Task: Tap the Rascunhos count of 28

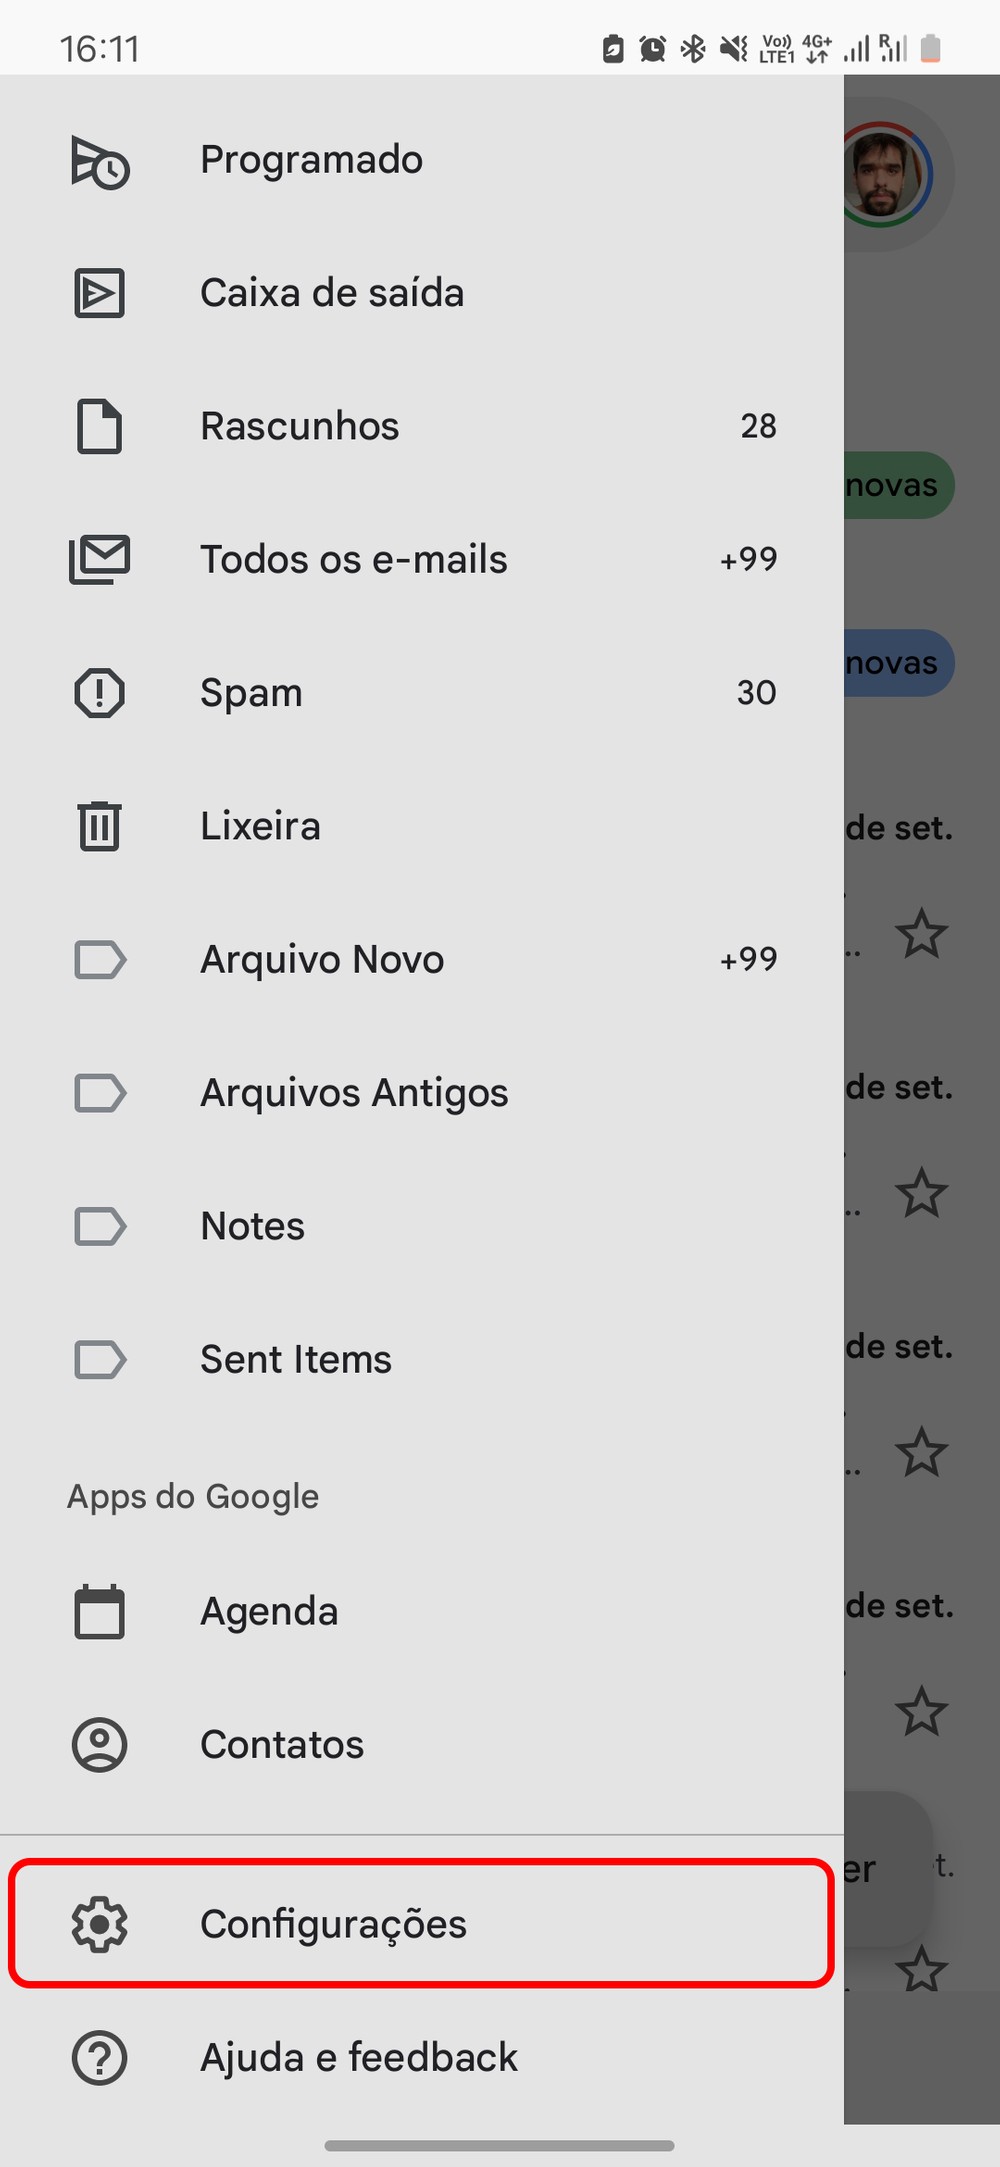Action: (758, 426)
